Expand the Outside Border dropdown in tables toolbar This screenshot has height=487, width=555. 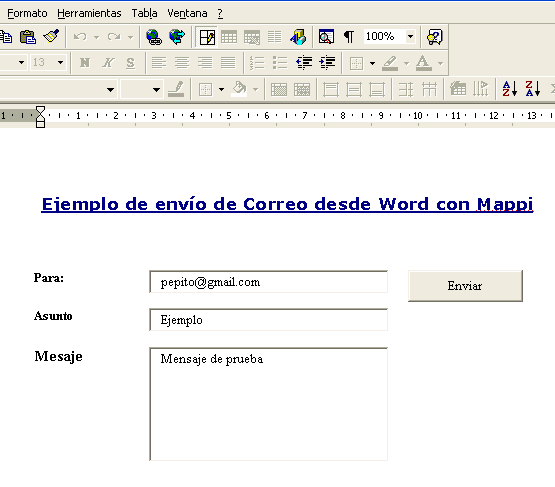222,89
